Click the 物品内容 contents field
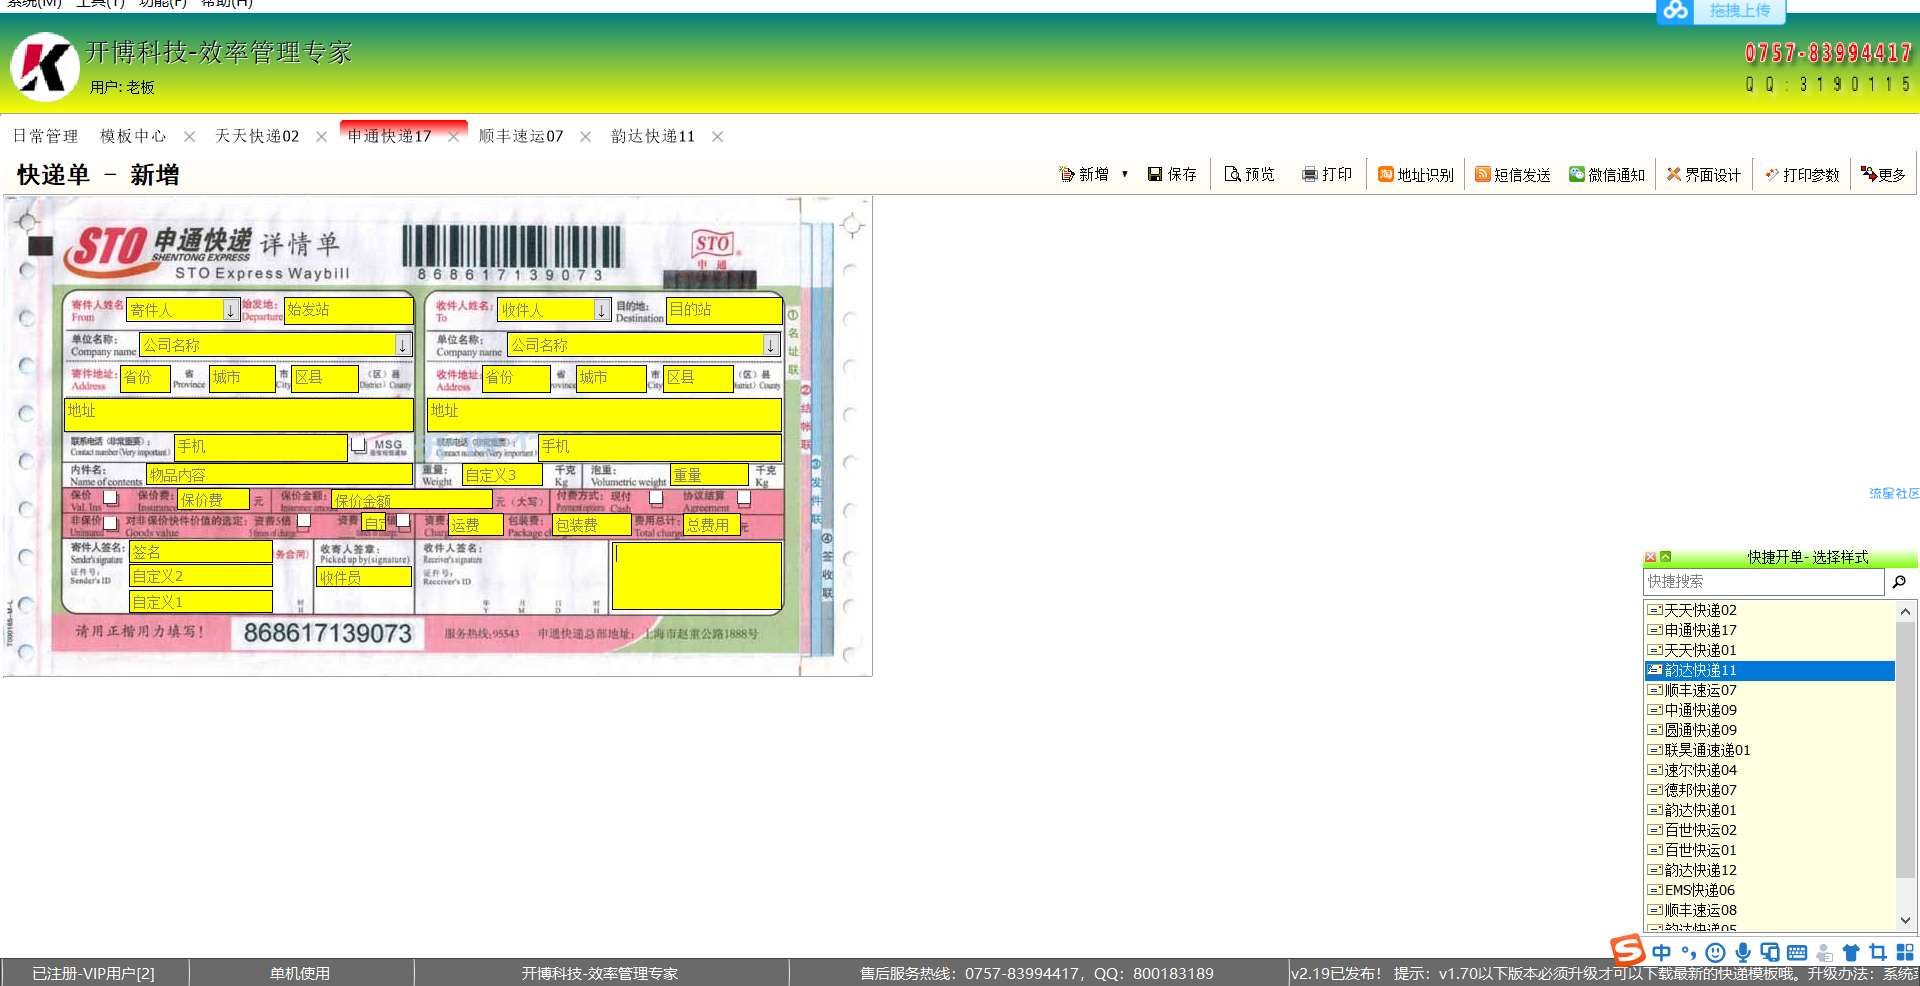Image resolution: width=1920 pixels, height=986 pixels. point(279,475)
